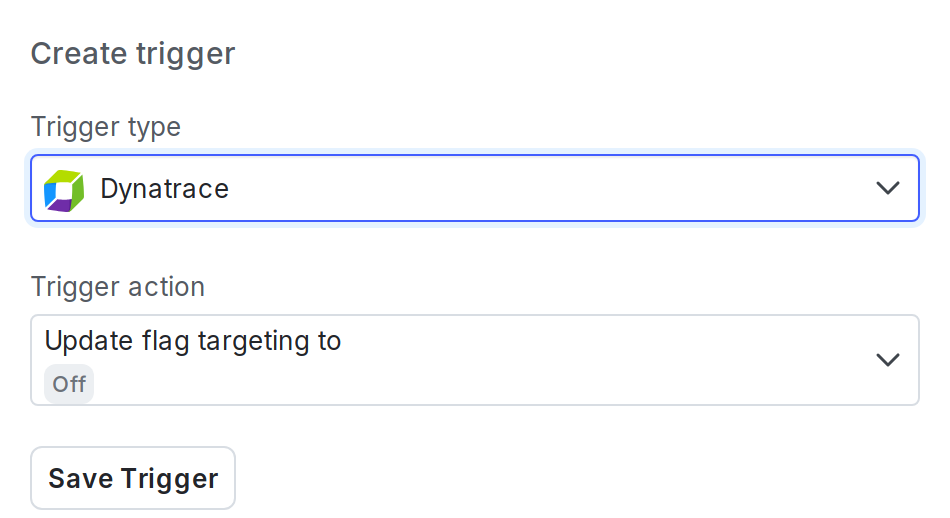
Task: Click the gray Off status pill
Action: [69, 384]
